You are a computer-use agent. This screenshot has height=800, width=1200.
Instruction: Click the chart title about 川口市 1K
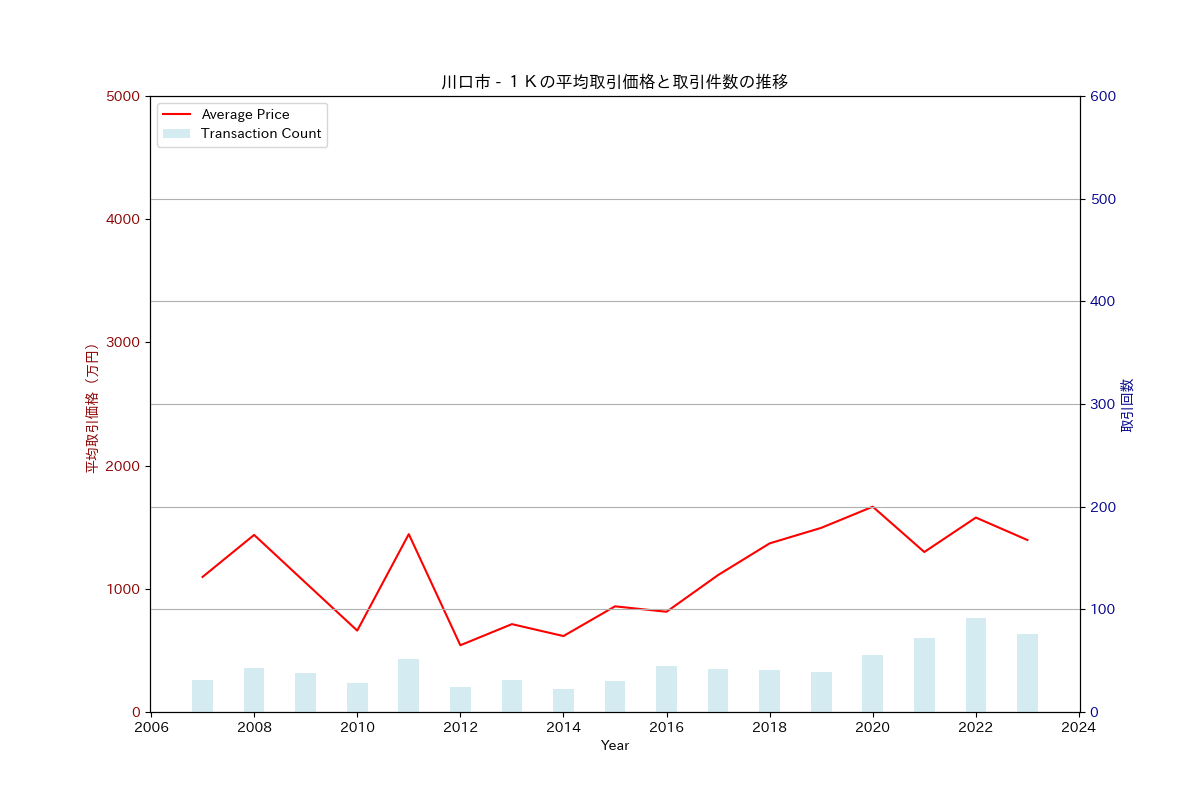(614, 82)
